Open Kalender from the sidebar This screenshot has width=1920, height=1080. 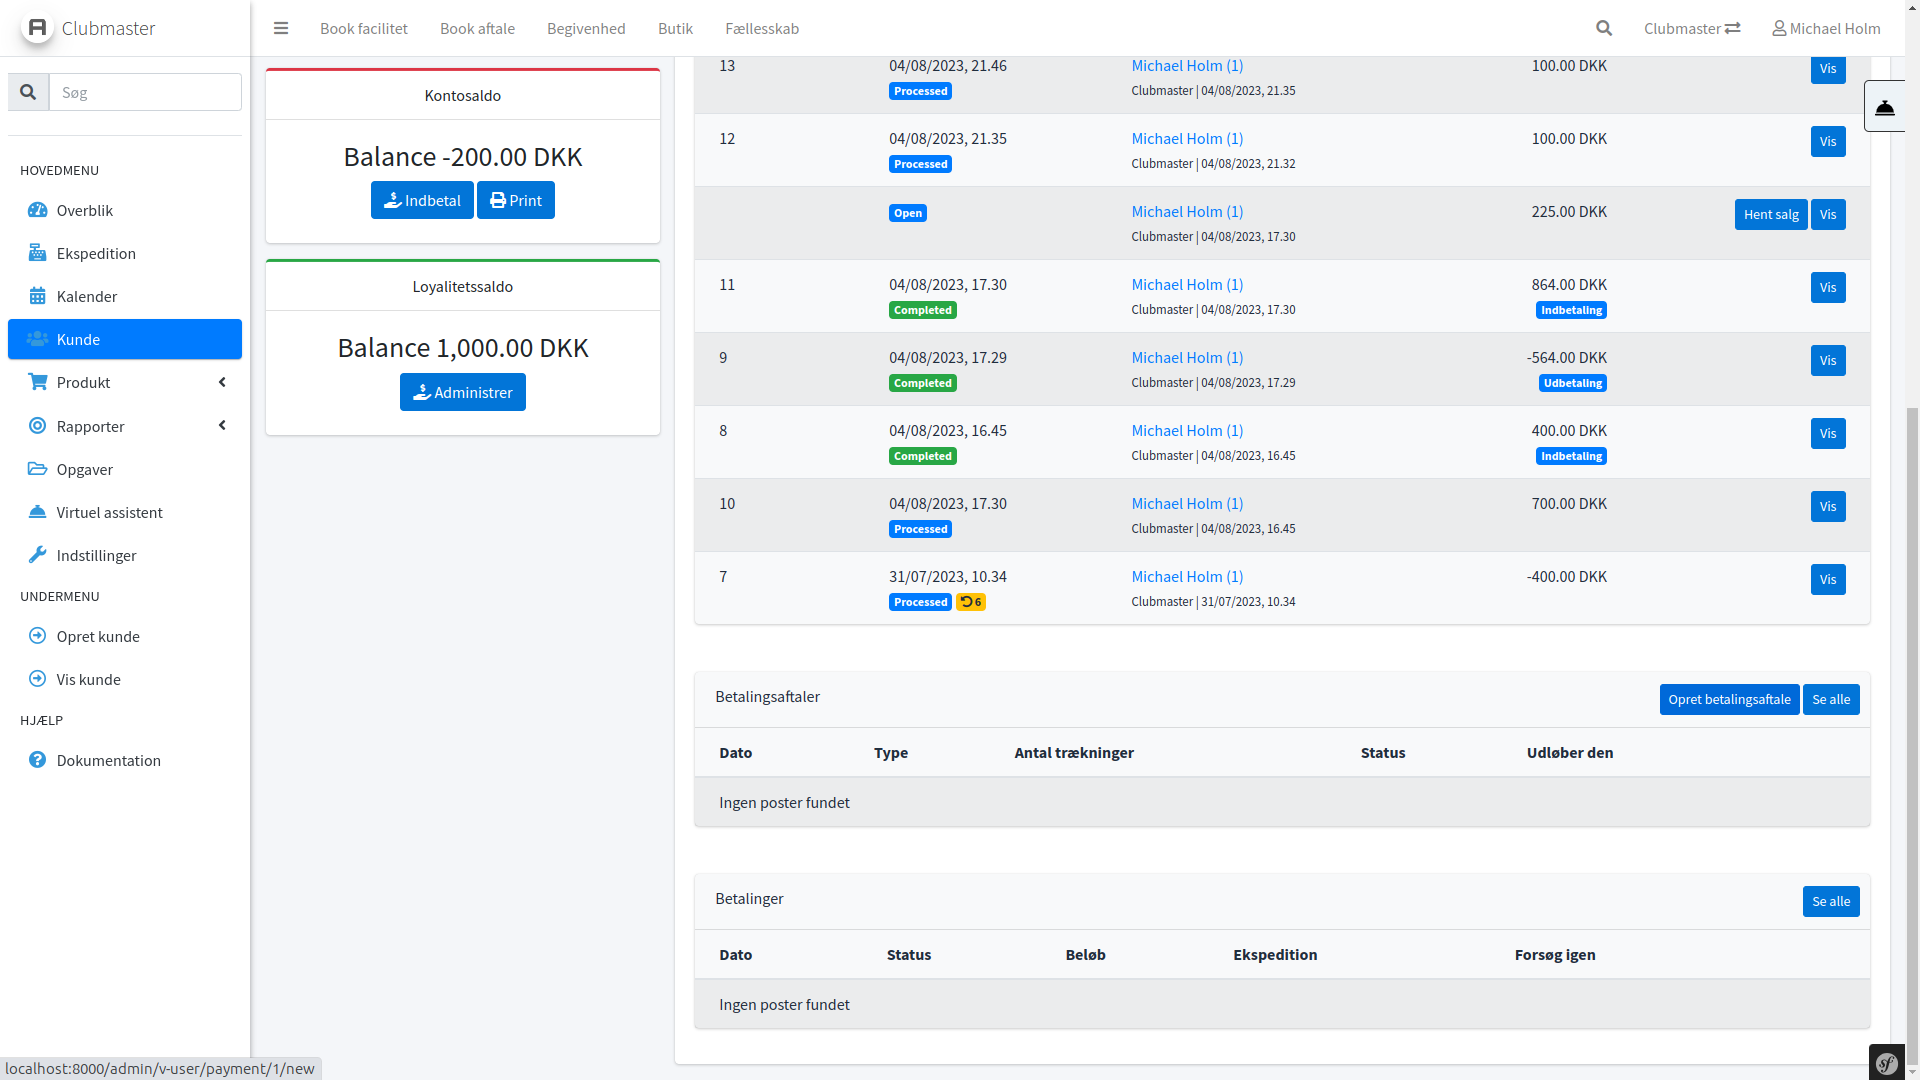(87, 296)
